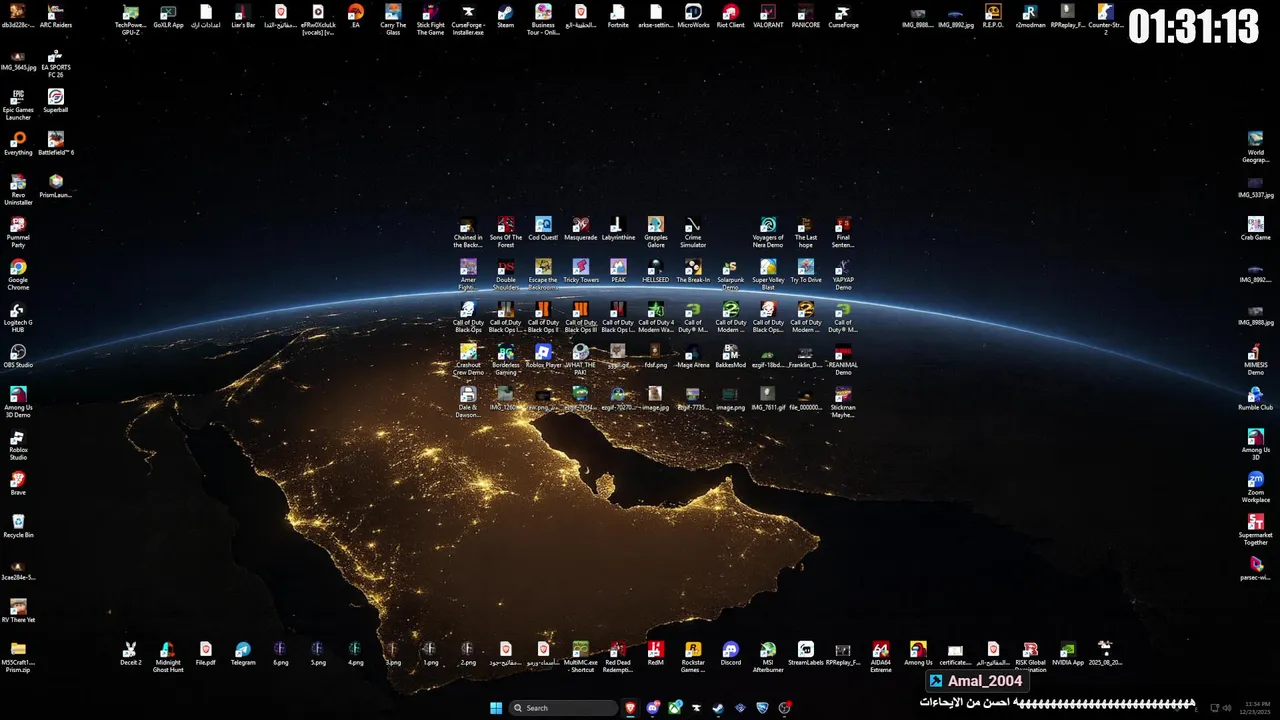
Task: Select the Battlefield 6 shortcut
Action: [56, 144]
